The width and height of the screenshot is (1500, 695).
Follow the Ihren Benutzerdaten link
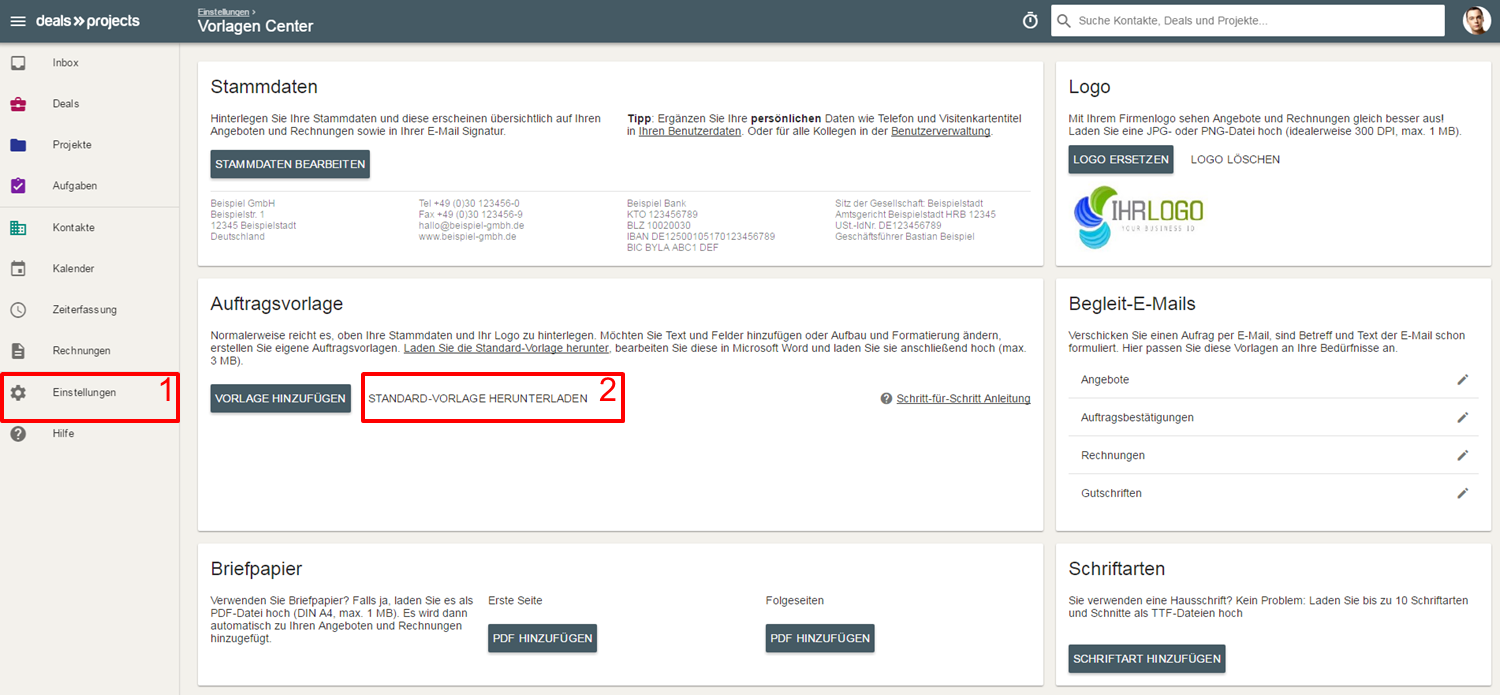click(690, 131)
